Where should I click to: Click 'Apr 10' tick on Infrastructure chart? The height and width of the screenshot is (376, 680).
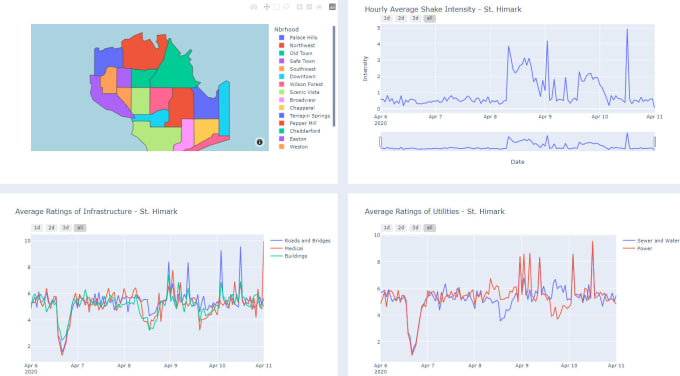coord(217,366)
